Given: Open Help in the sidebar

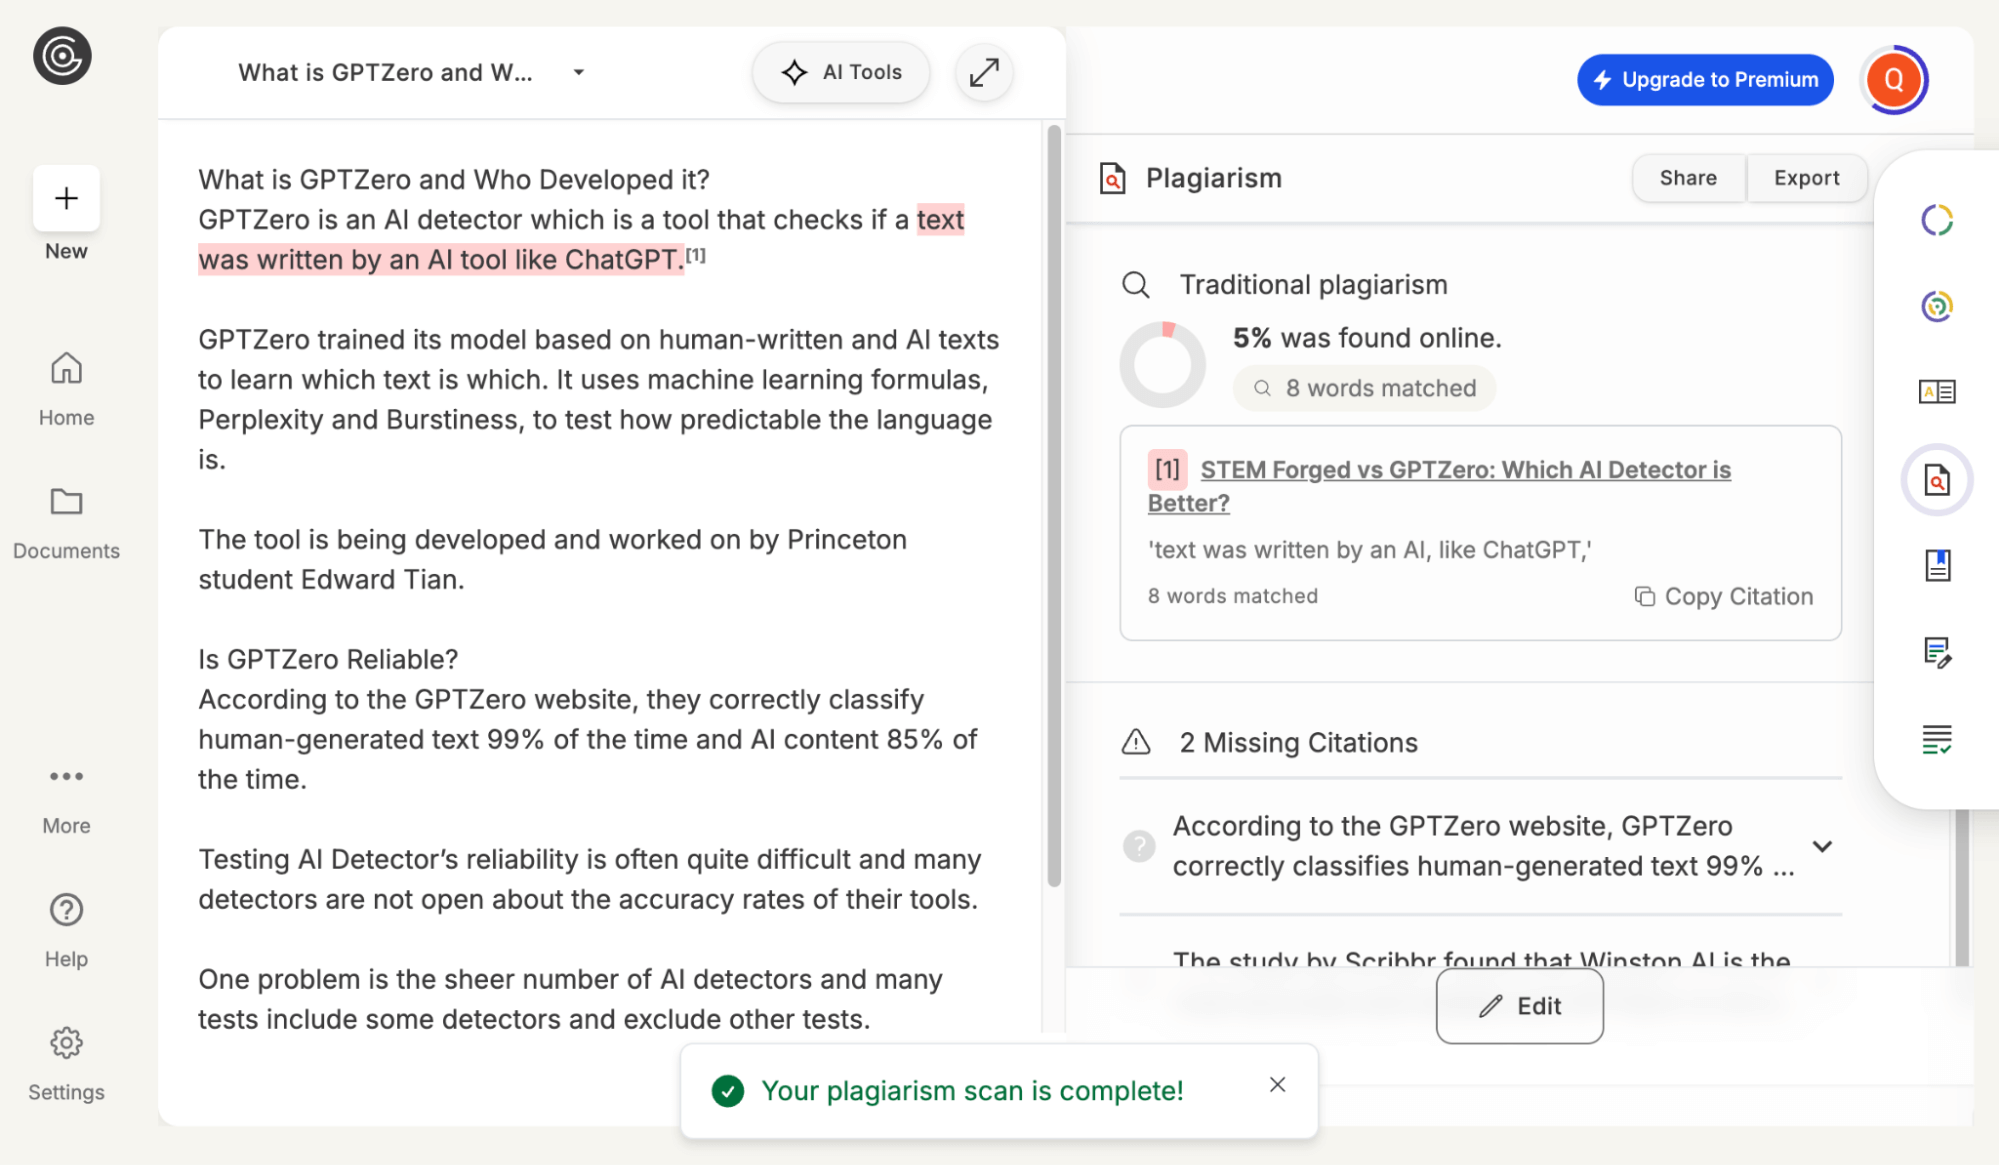Looking at the screenshot, I should tap(66, 931).
